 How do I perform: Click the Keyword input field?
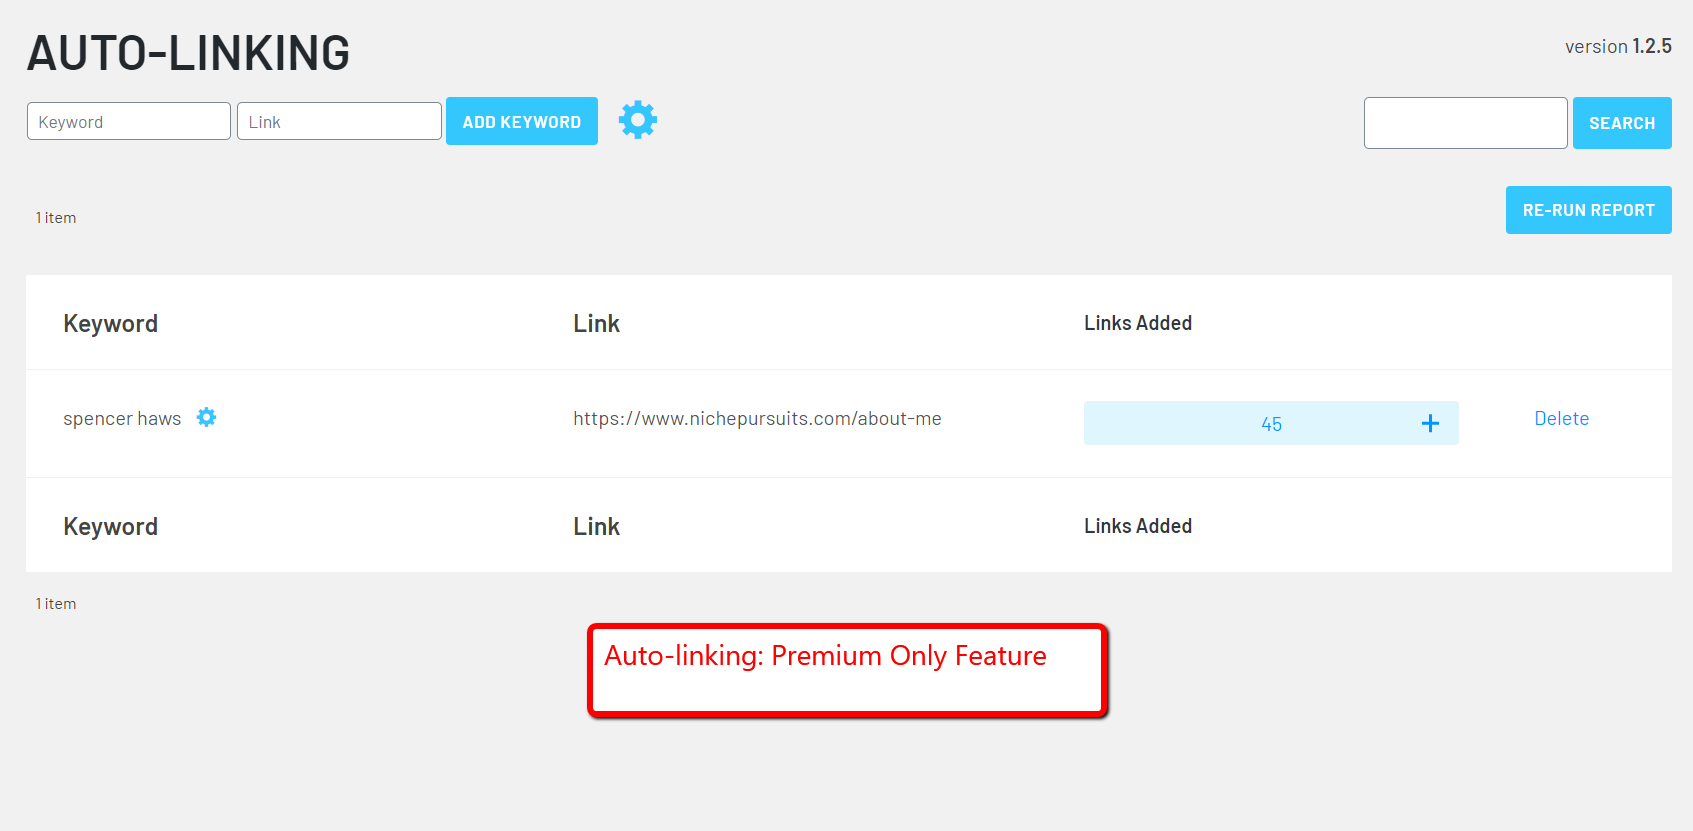(x=128, y=121)
